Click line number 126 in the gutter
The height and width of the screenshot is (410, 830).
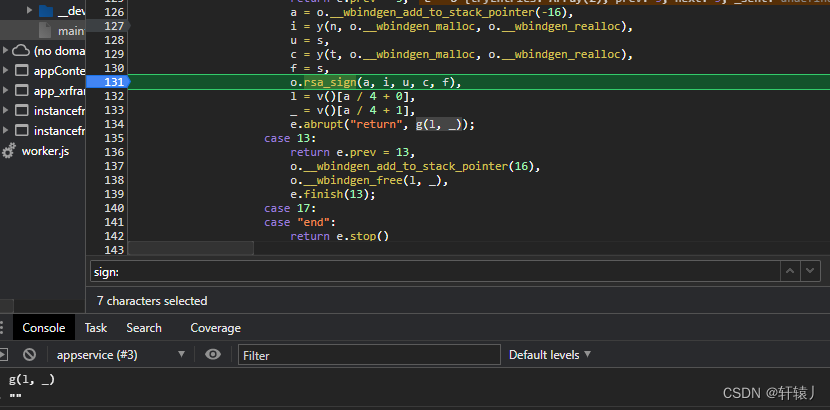114,12
